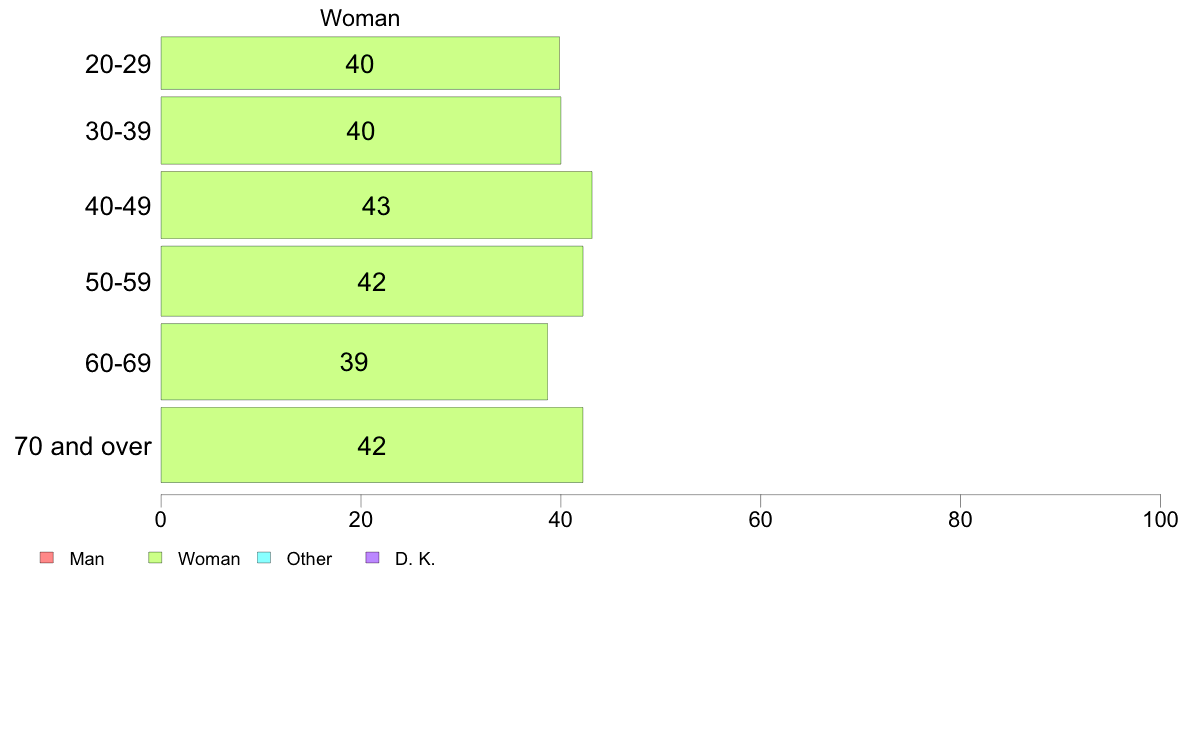
Task: Click the 60 tick on the x-axis
Action: tap(760, 519)
